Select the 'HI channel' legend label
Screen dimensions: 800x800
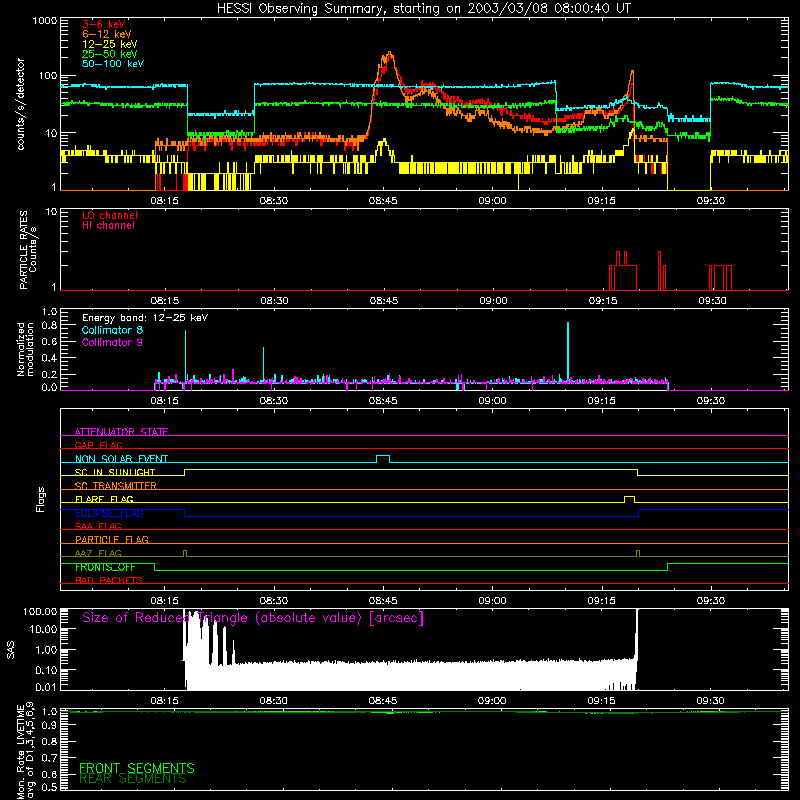108,226
